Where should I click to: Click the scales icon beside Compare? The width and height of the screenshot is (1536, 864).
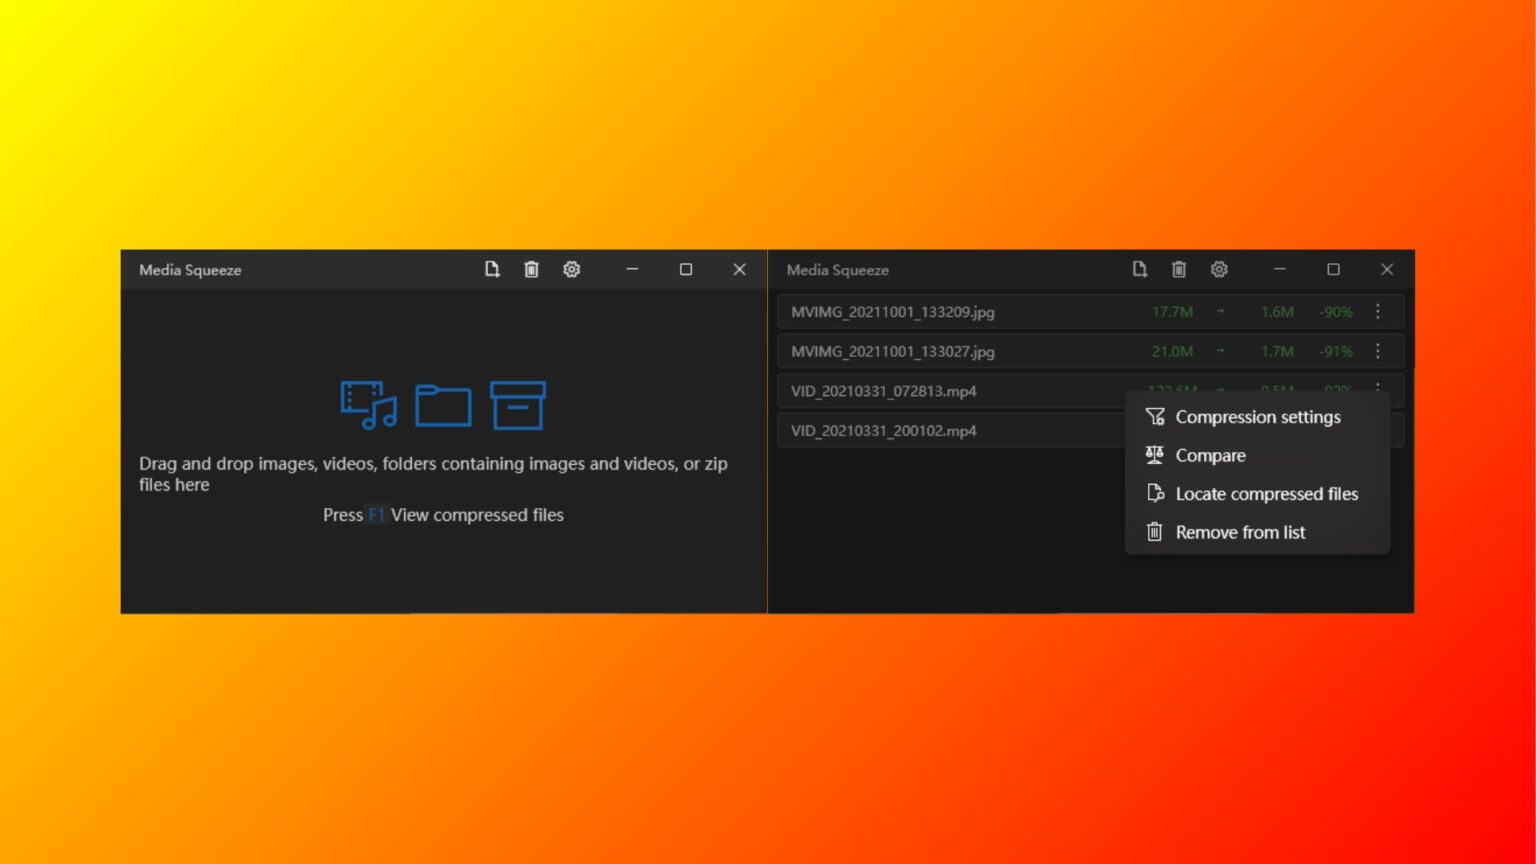pos(1154,455)
